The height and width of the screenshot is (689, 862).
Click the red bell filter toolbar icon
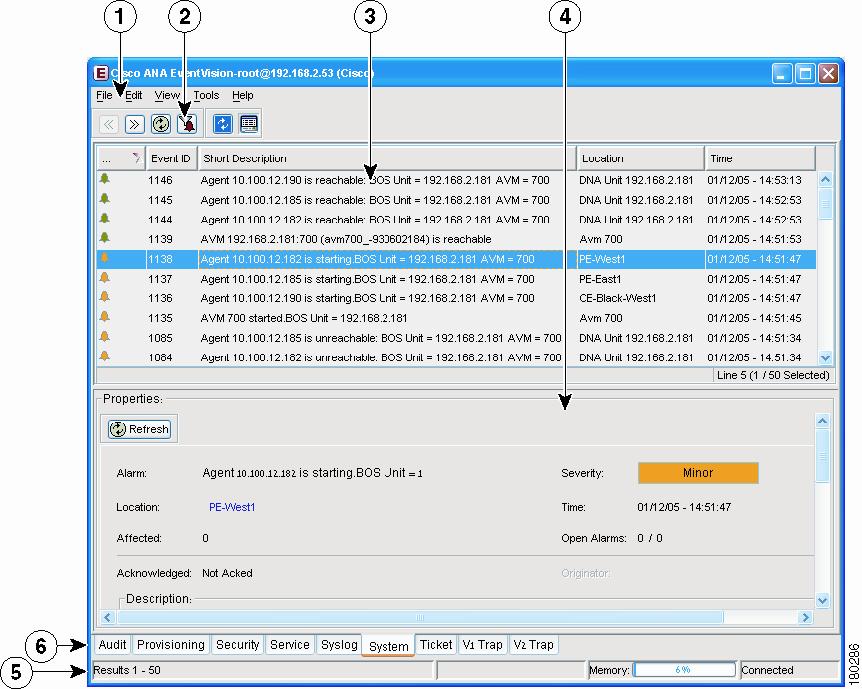pos(187,124)
